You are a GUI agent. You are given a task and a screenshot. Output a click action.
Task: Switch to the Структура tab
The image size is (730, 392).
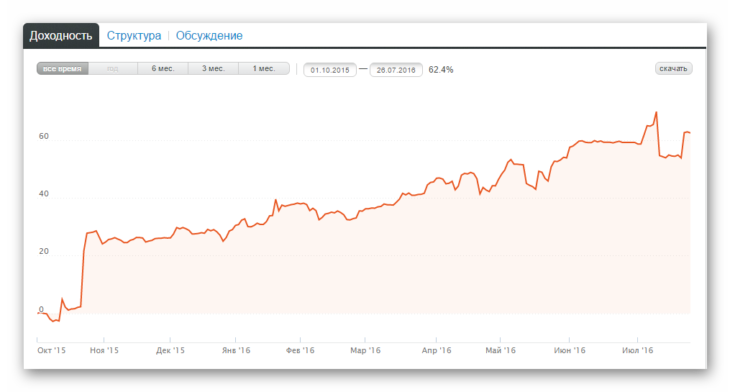[x=134, y=35]
